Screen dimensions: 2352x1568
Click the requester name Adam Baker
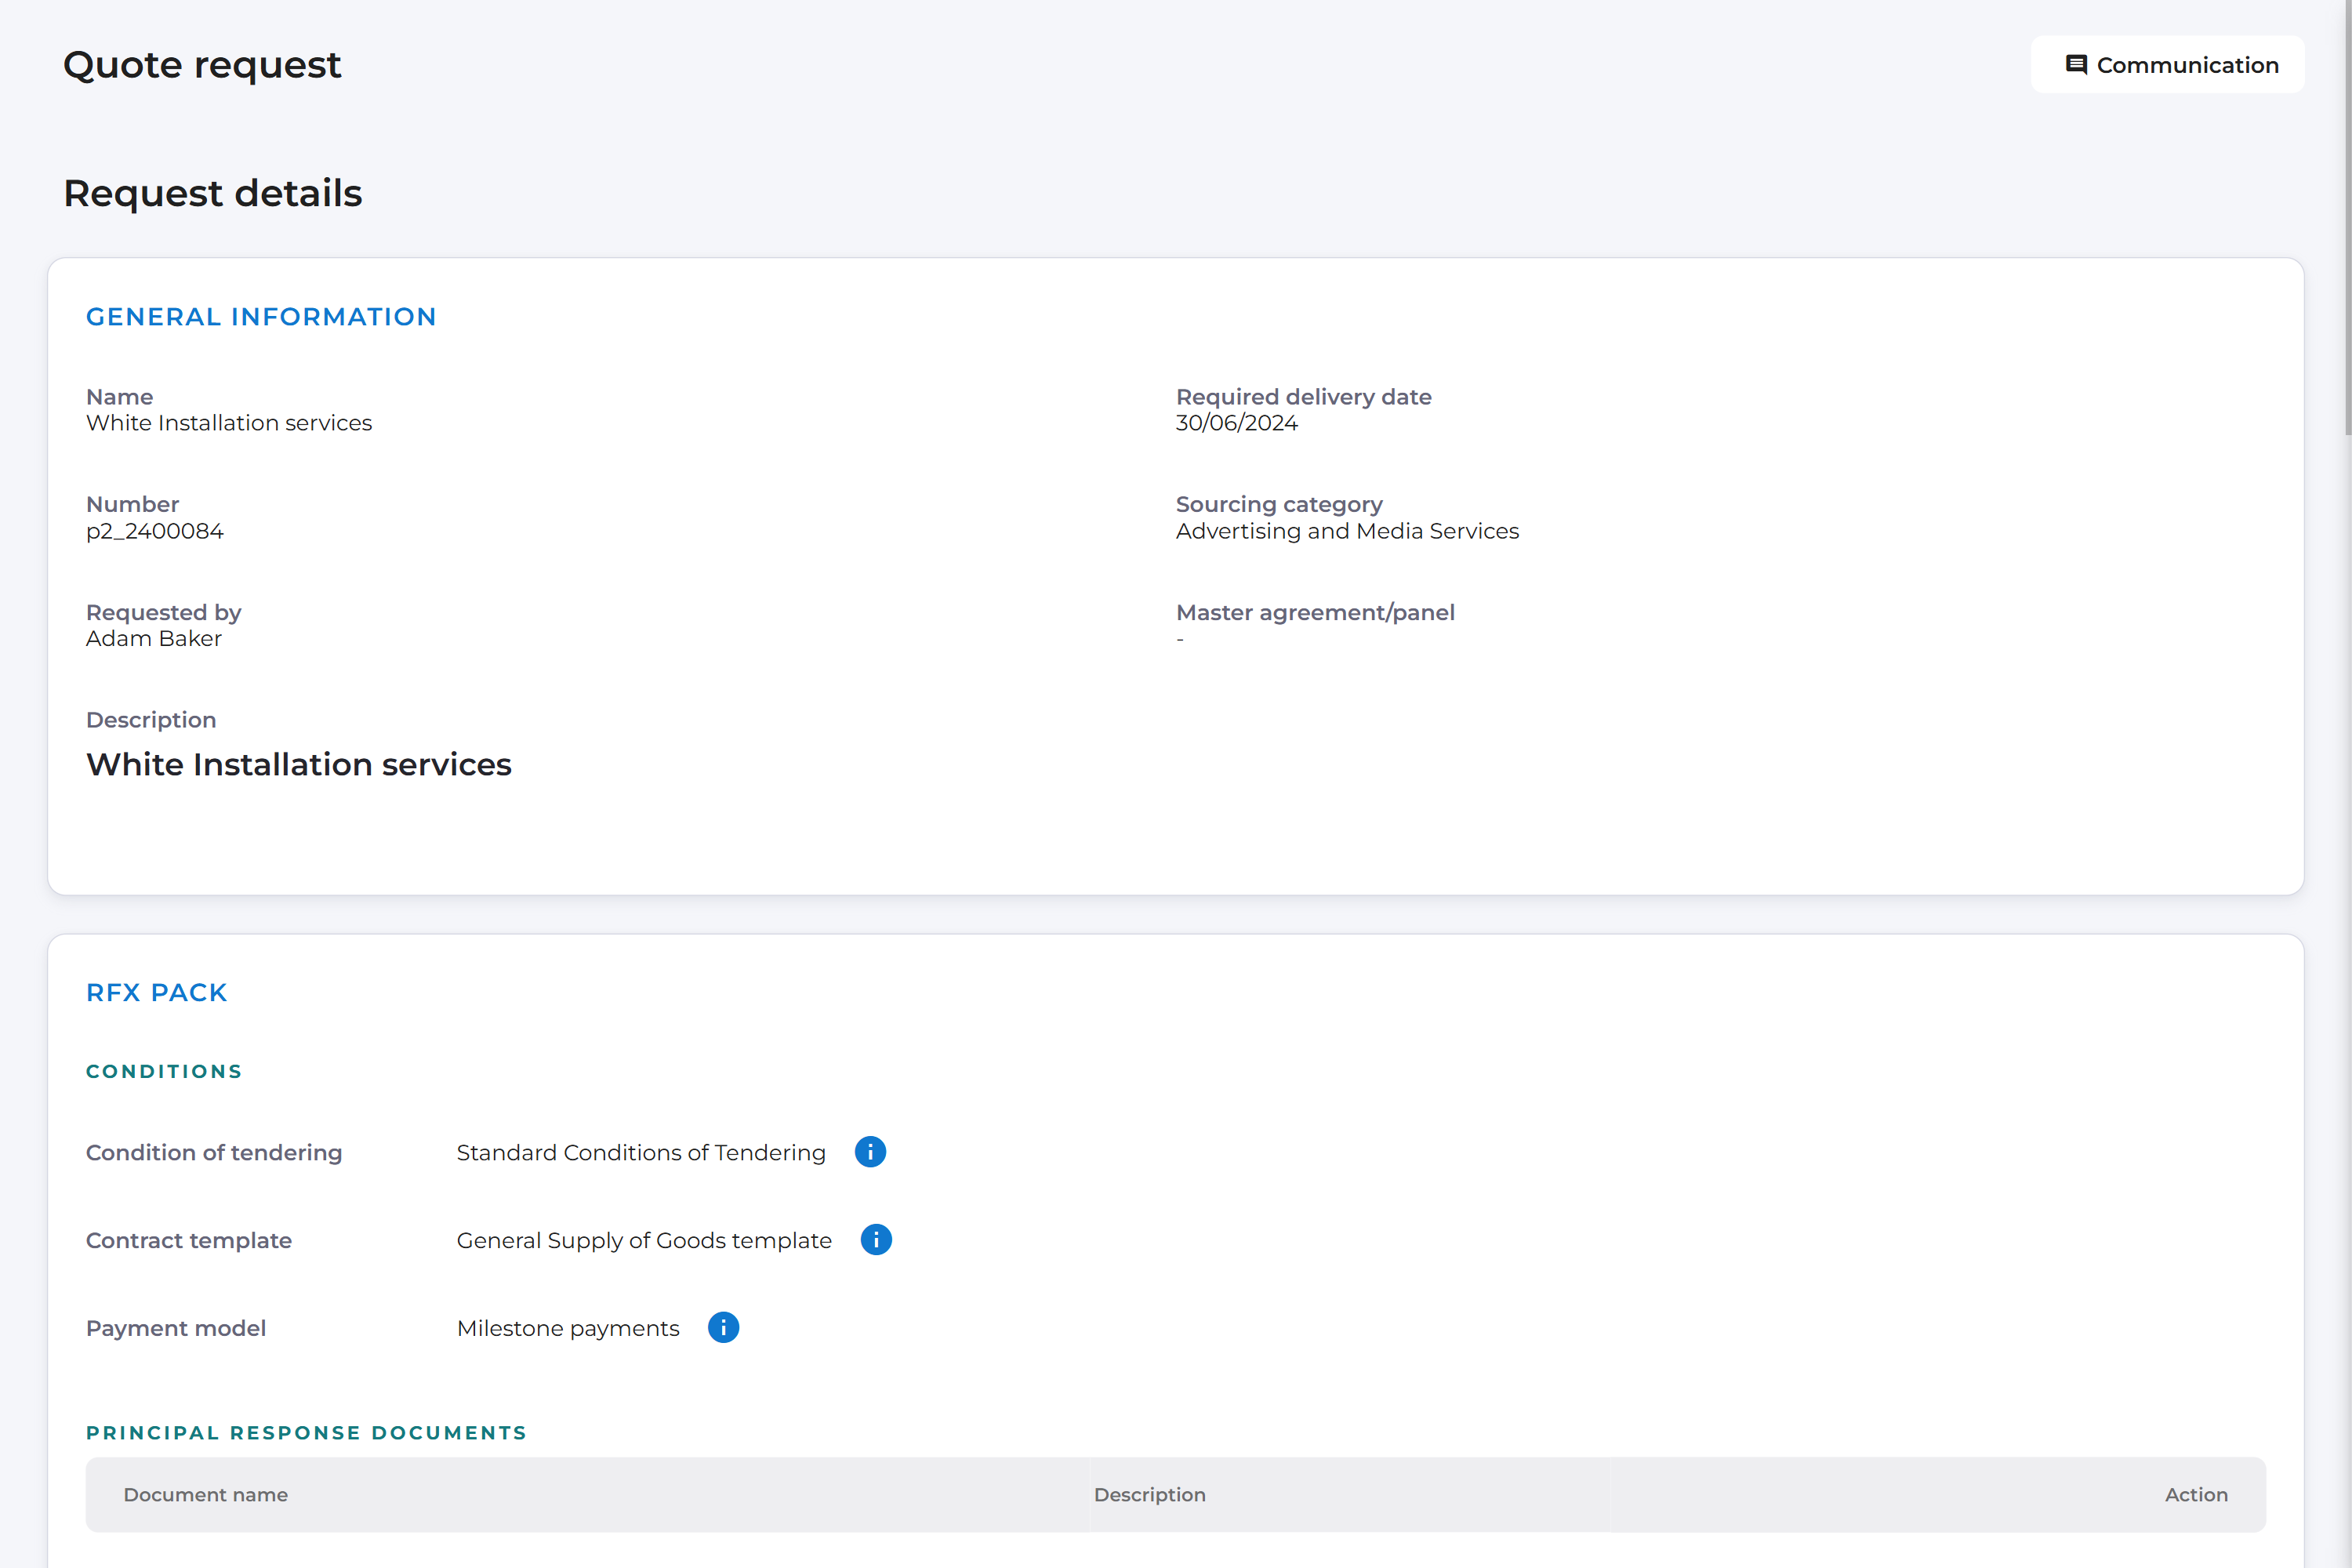click(x=154, y=639)
